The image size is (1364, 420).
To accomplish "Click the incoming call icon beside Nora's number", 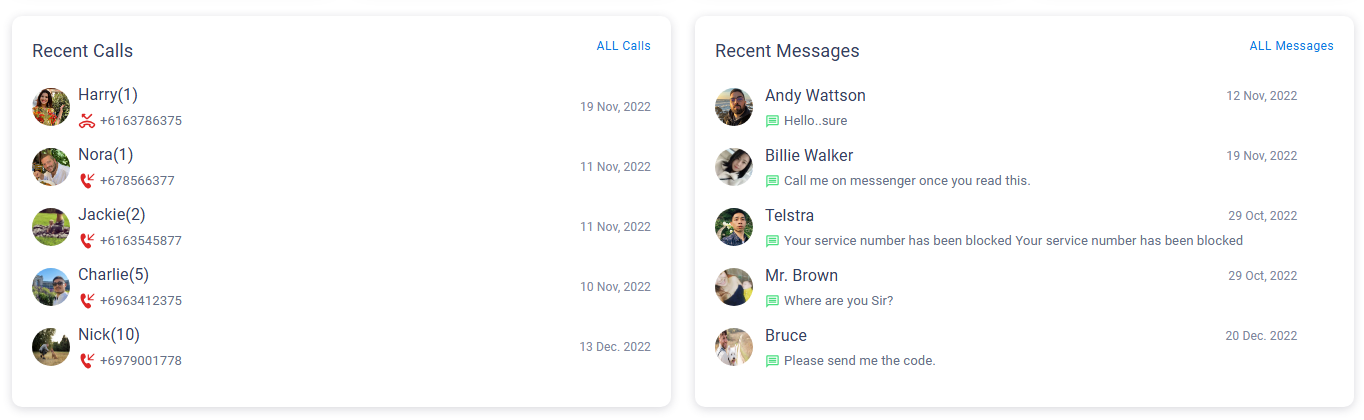I will tap(87, 181).
